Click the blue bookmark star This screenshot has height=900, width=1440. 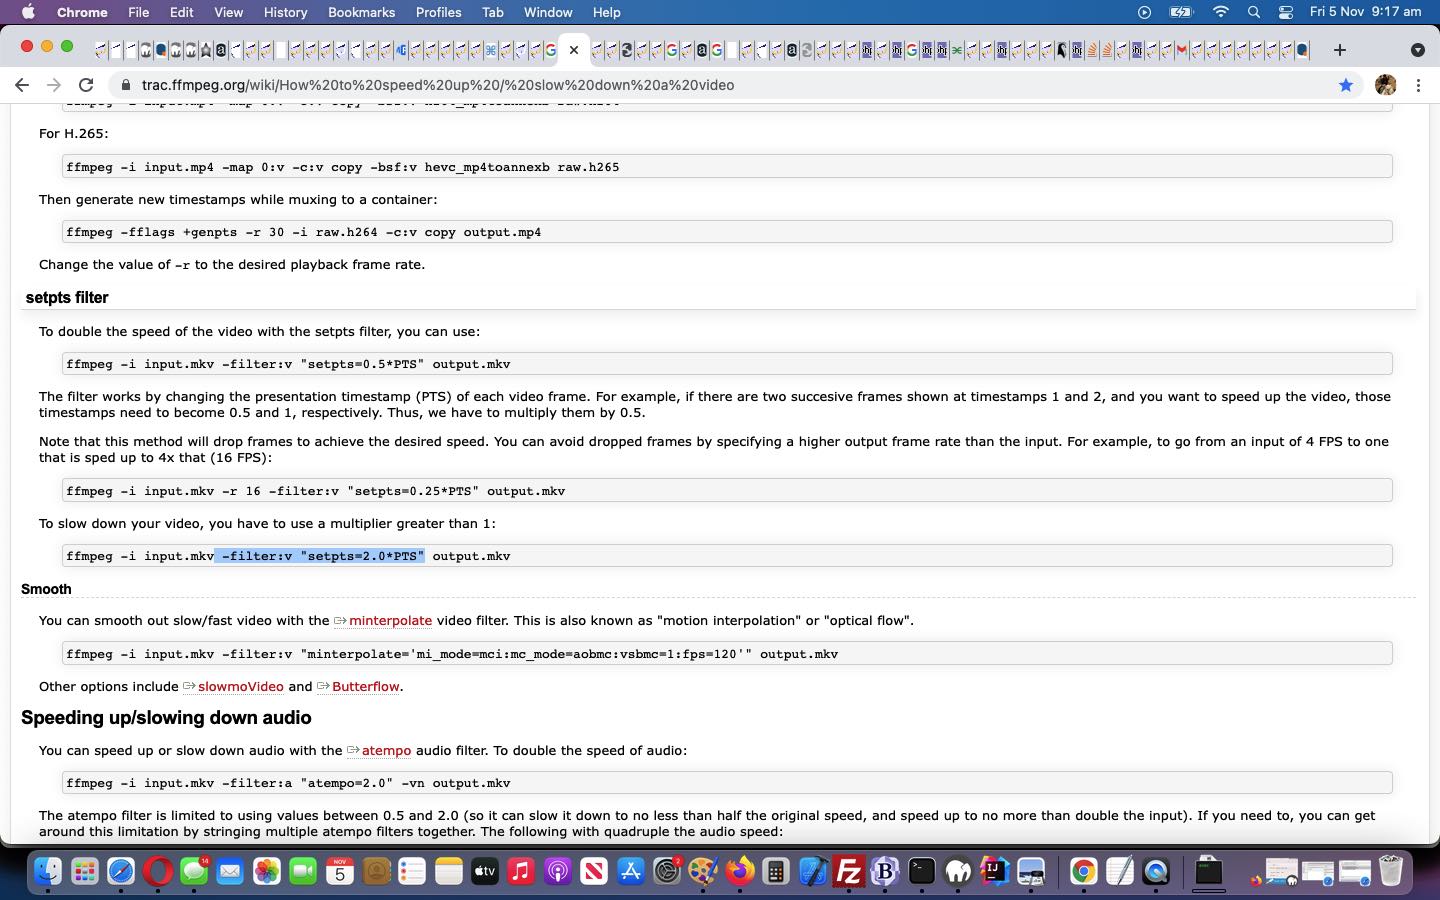coord(1346,85)
